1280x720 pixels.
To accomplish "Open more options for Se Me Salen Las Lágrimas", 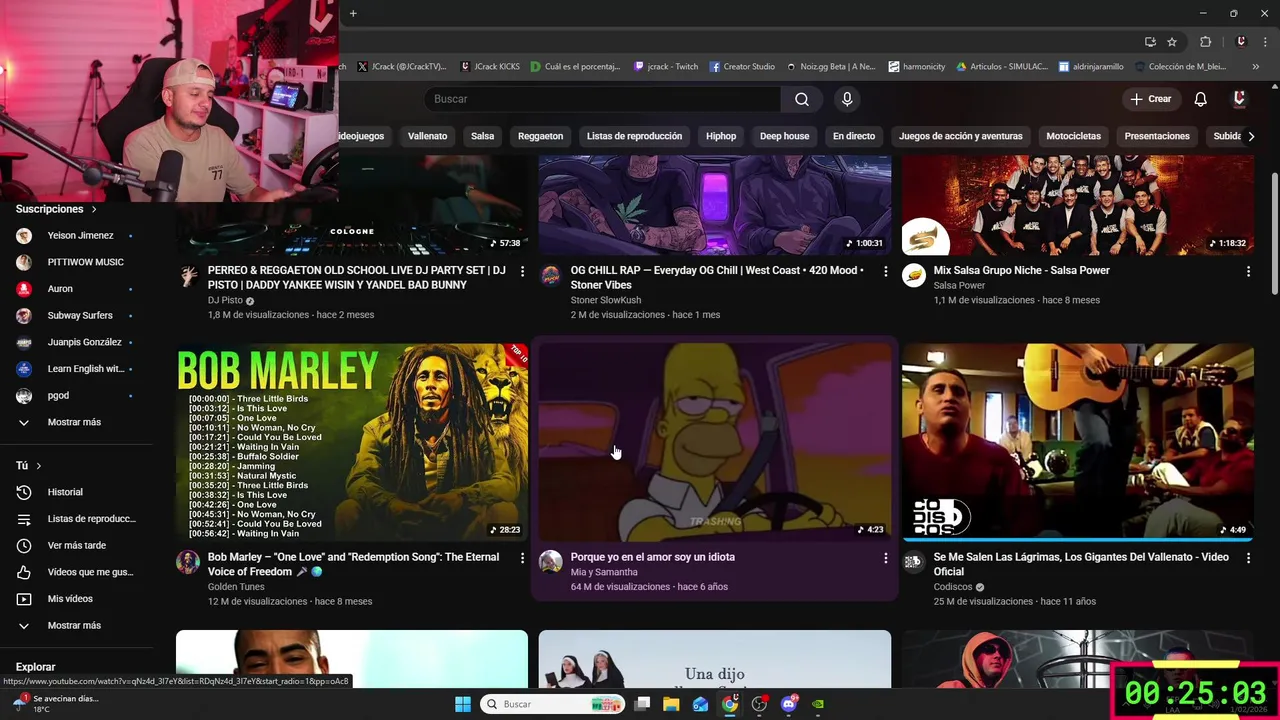I will tap(1248, 558).
